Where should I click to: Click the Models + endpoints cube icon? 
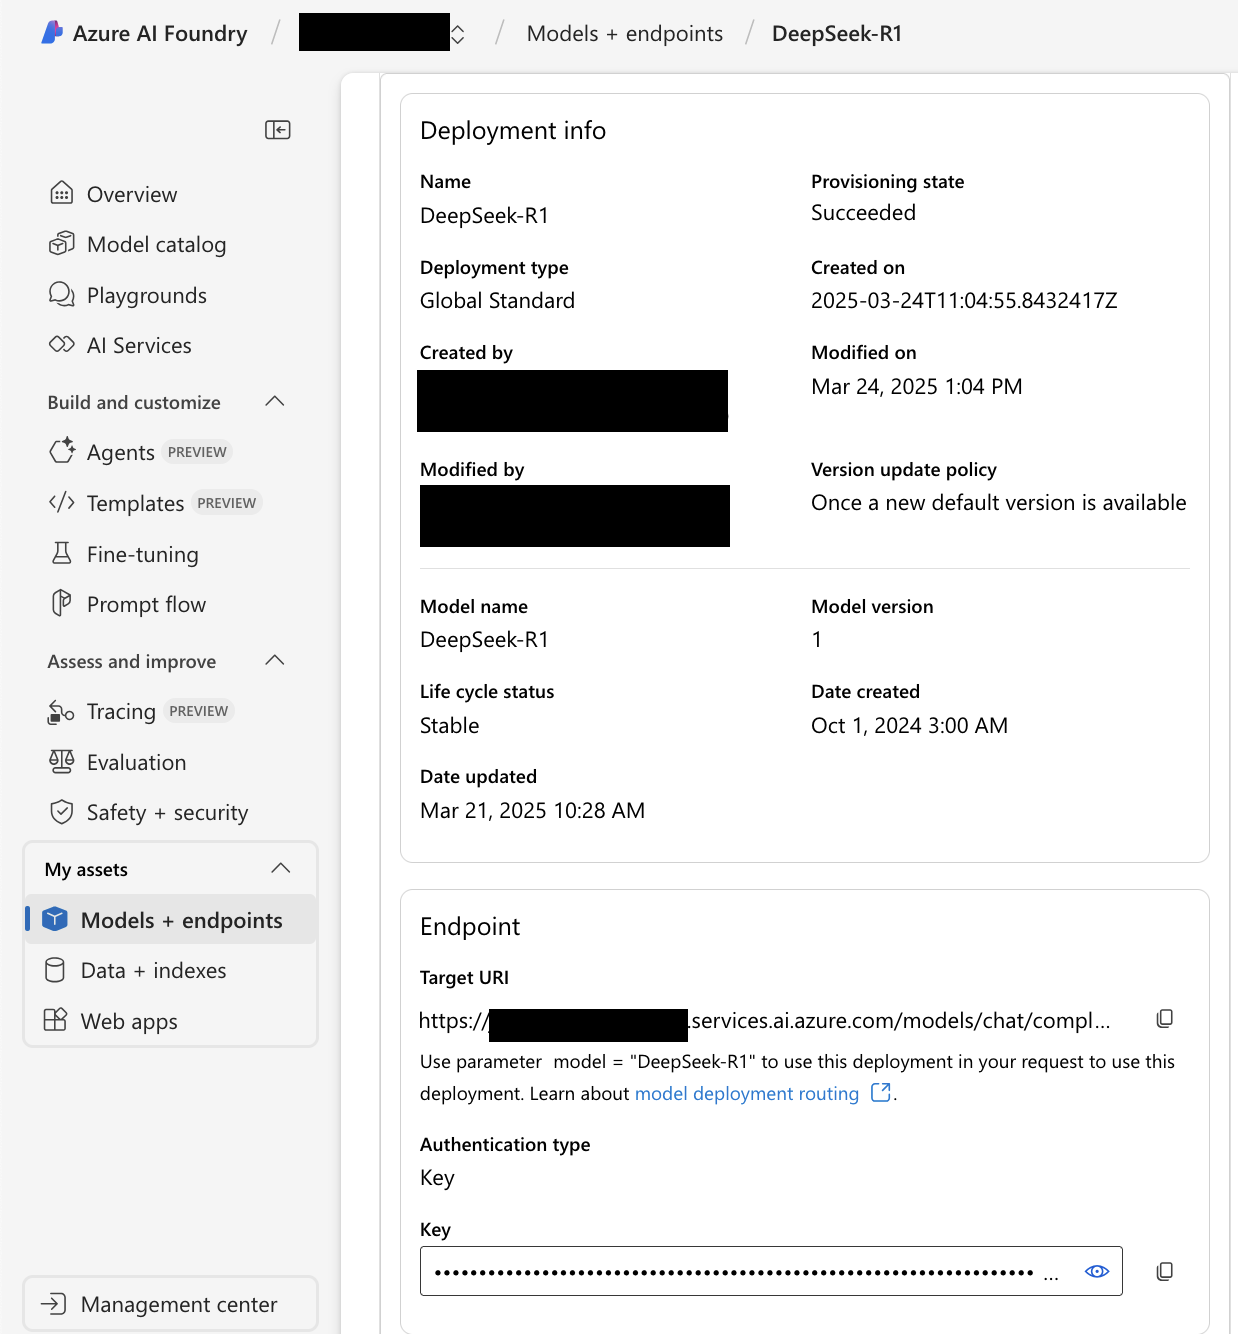coord(55,919)
